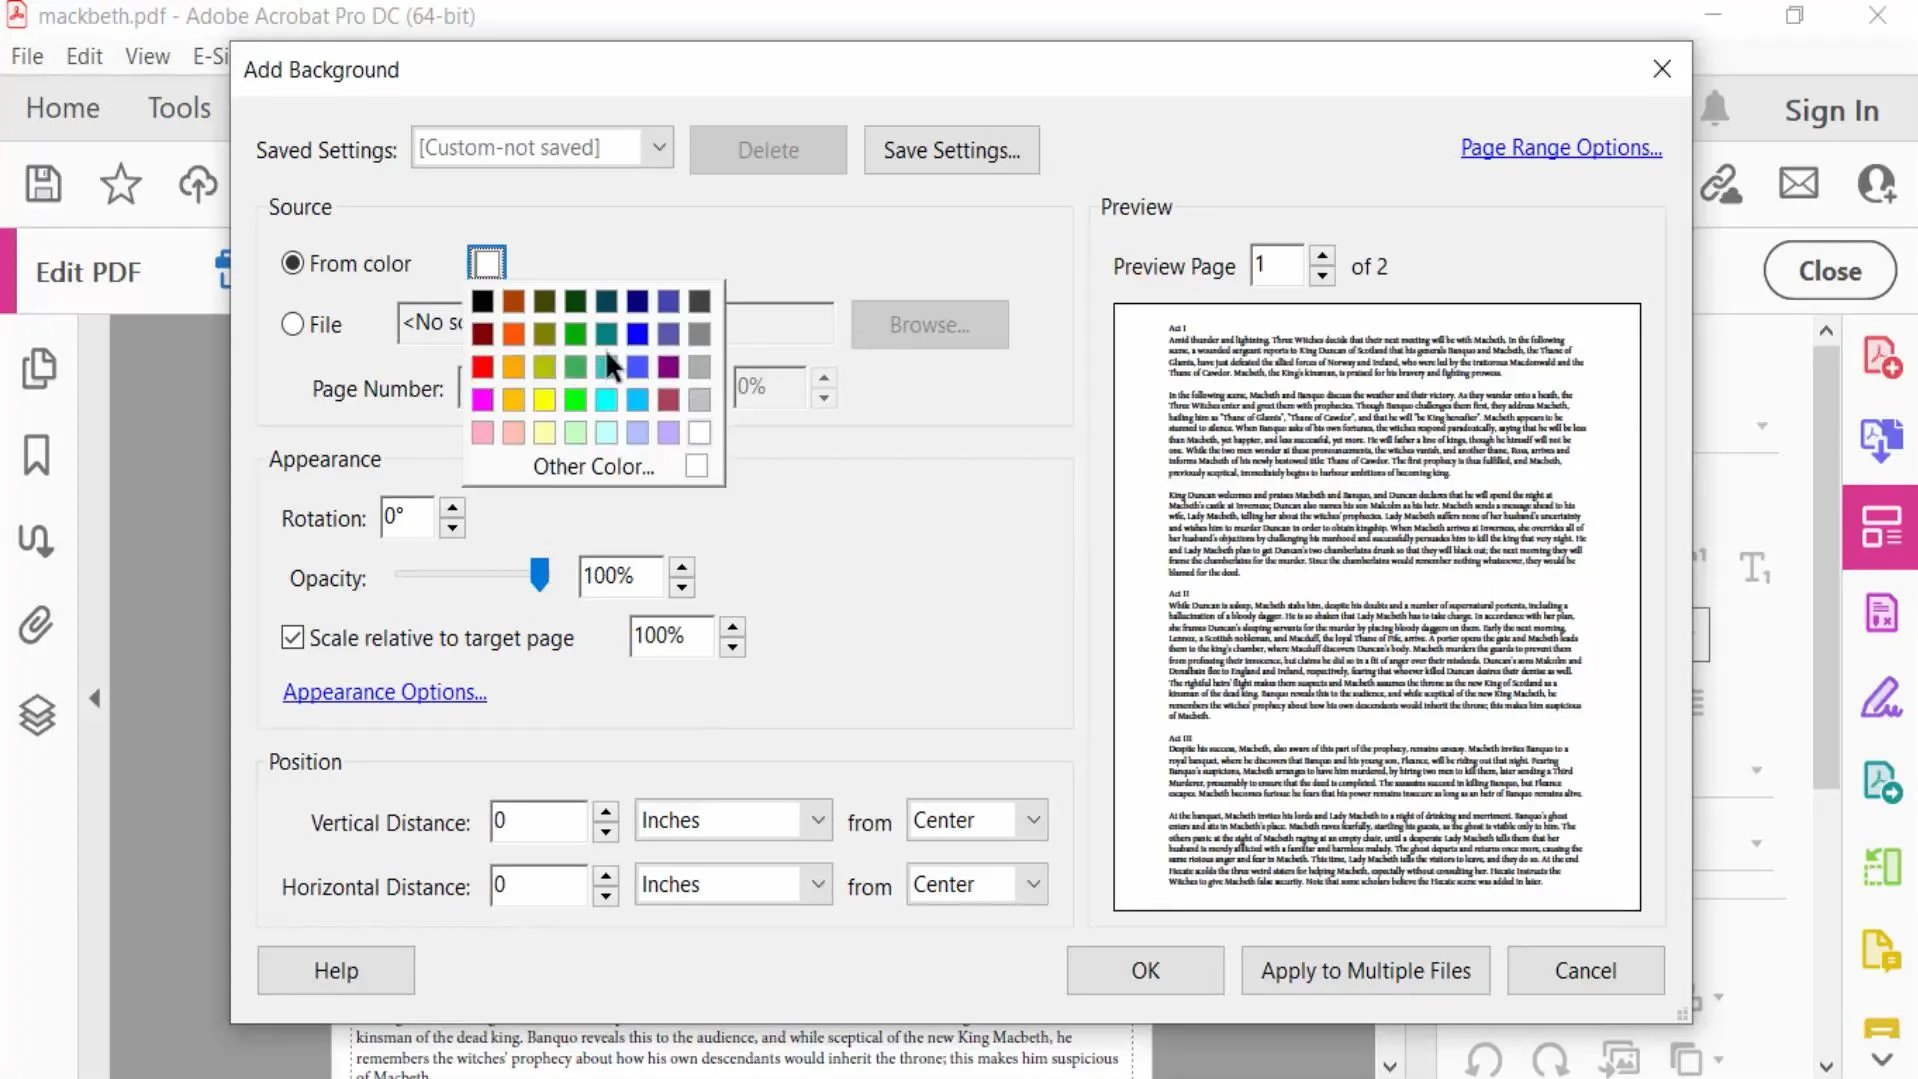Open the Attachments paperclip panel
1918x1079 pixels.
coord(36,626)
